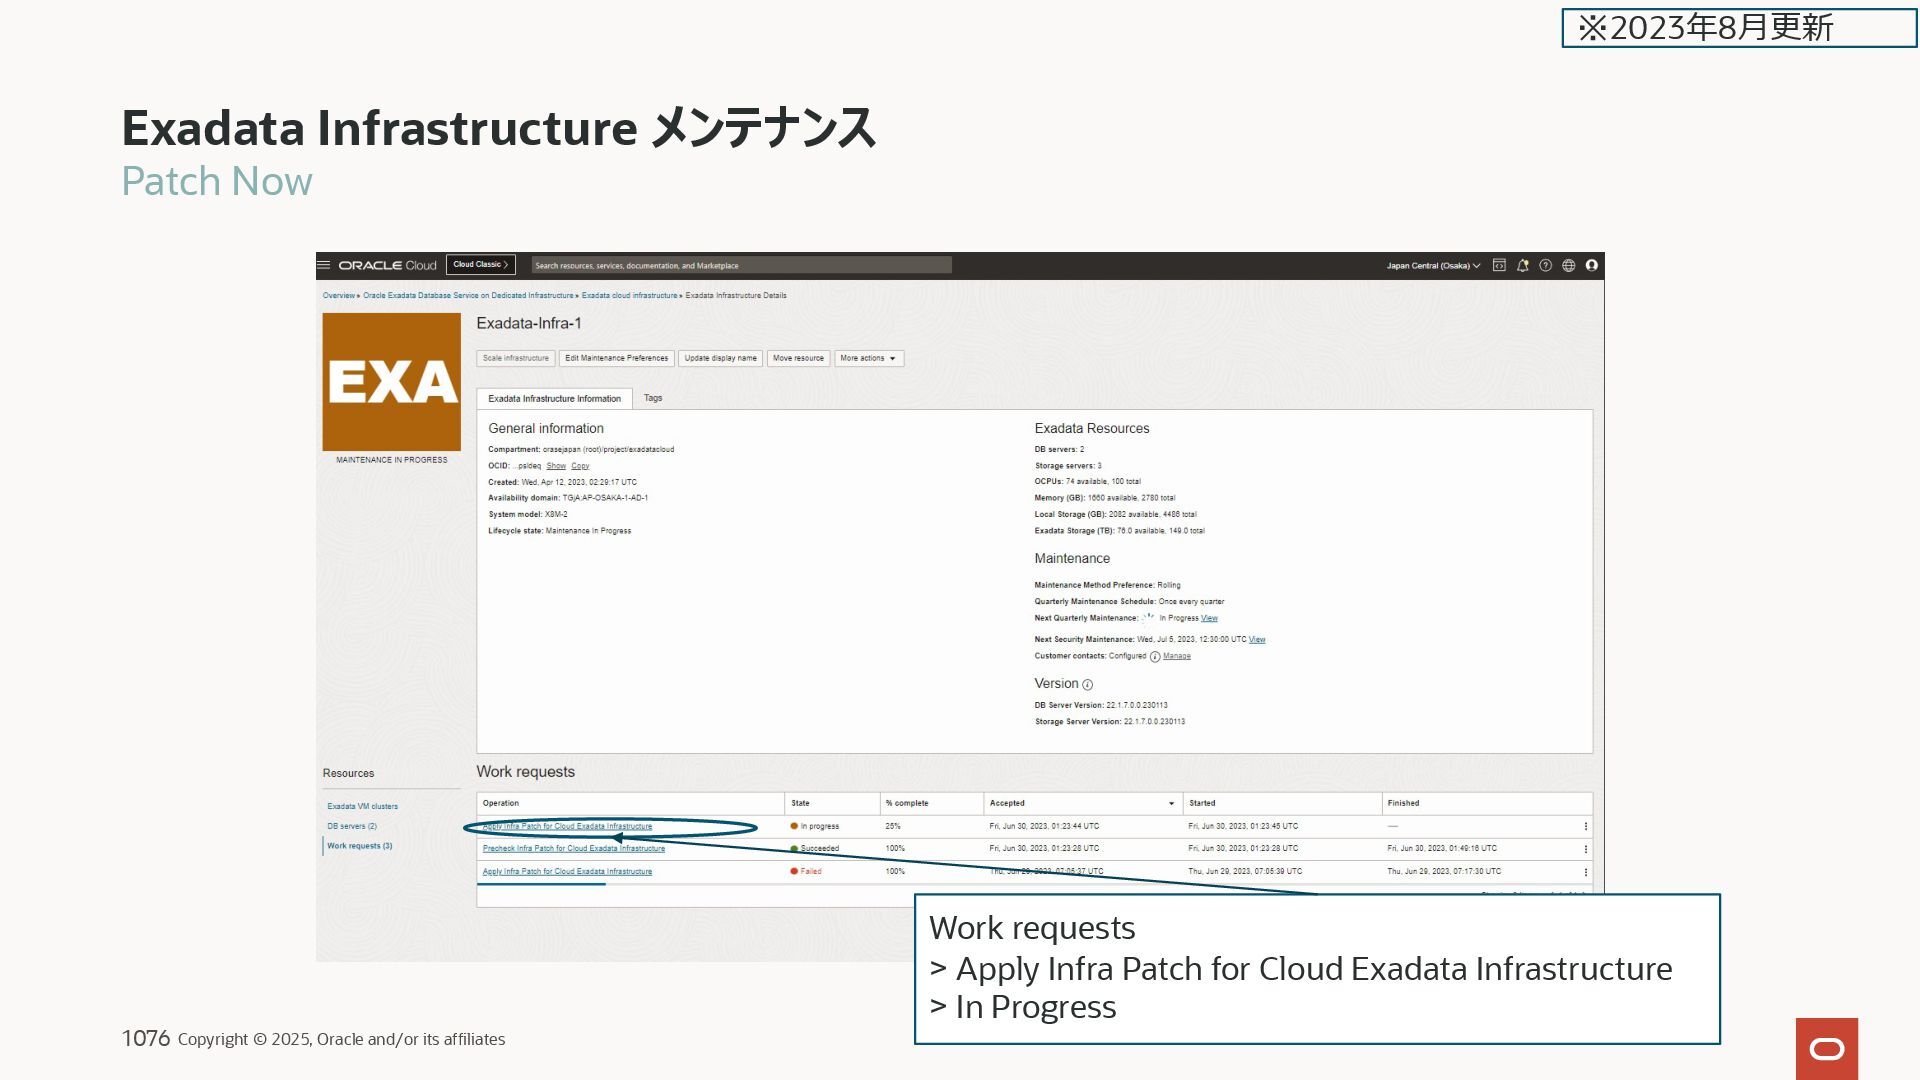Click Edit Maintenance Preferences button

(x=616, y=358)
